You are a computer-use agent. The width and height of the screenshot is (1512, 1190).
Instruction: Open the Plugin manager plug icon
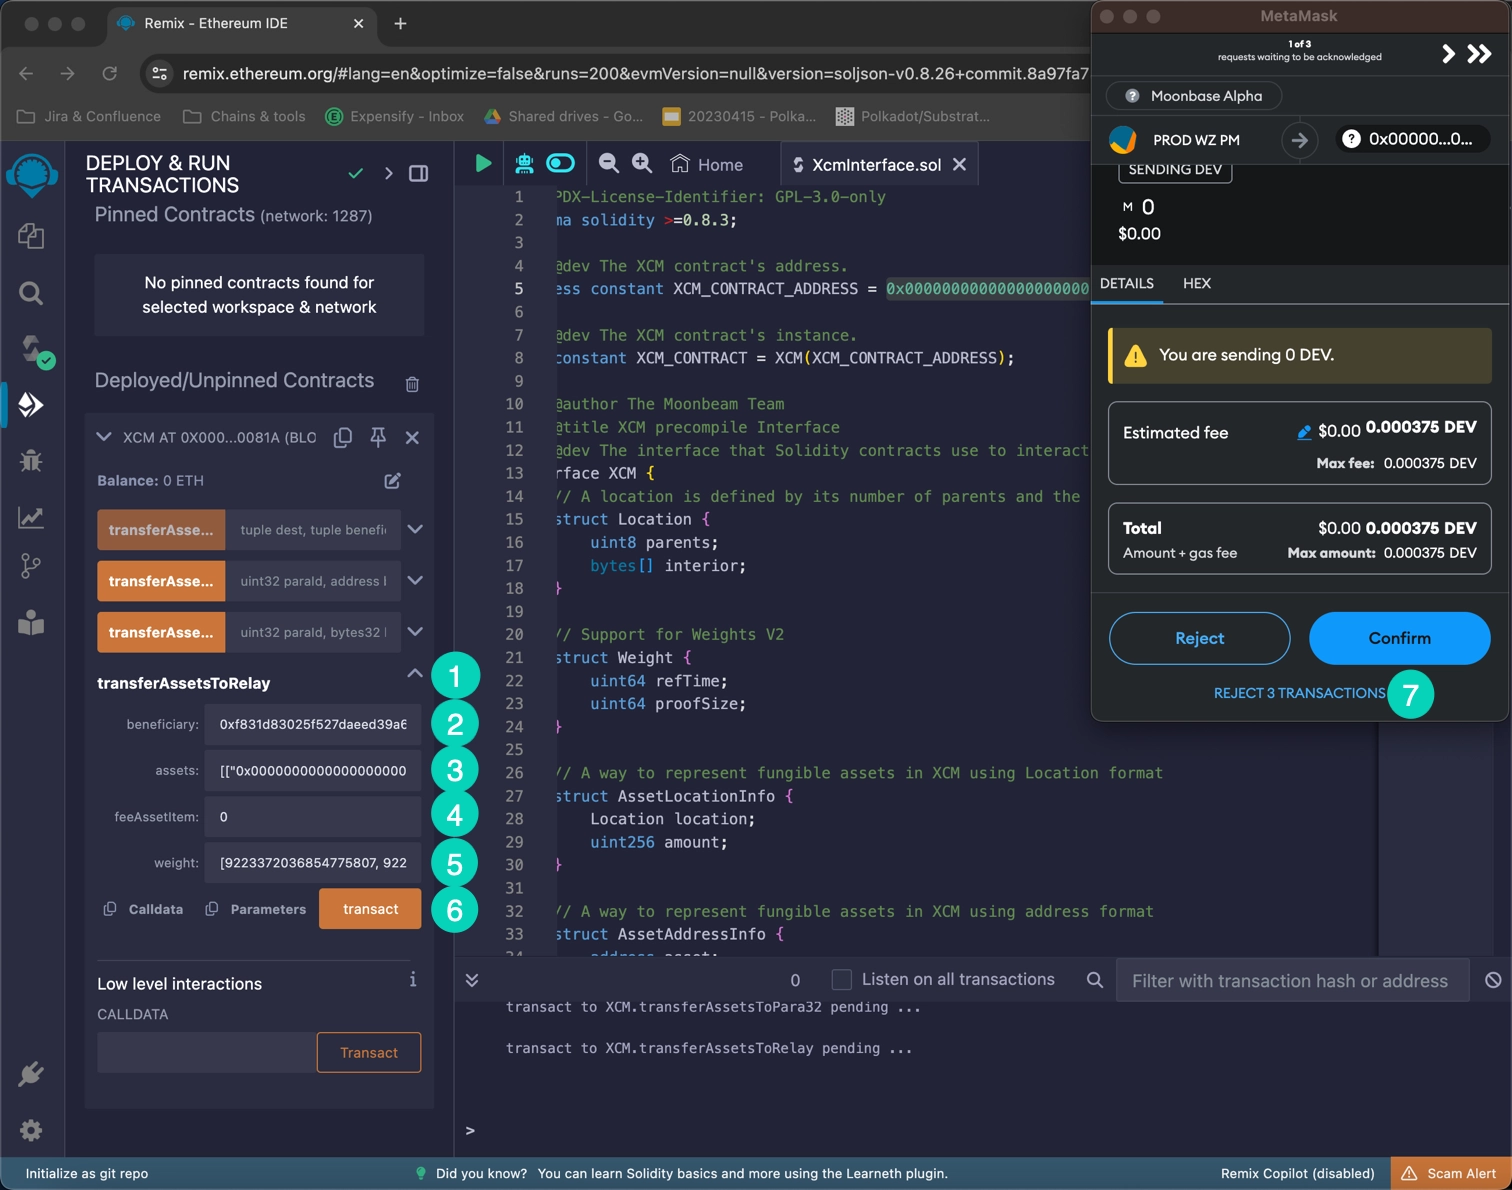(x=31, y=1074)
